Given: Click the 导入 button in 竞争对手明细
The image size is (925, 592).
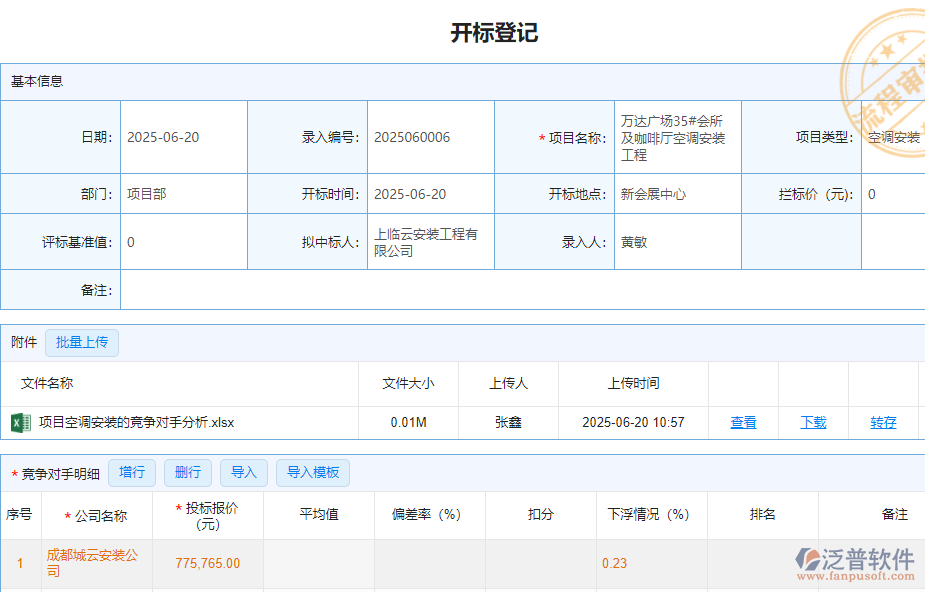Looking at the screenshot, I should pyautogui.click(x=243, y=473).
